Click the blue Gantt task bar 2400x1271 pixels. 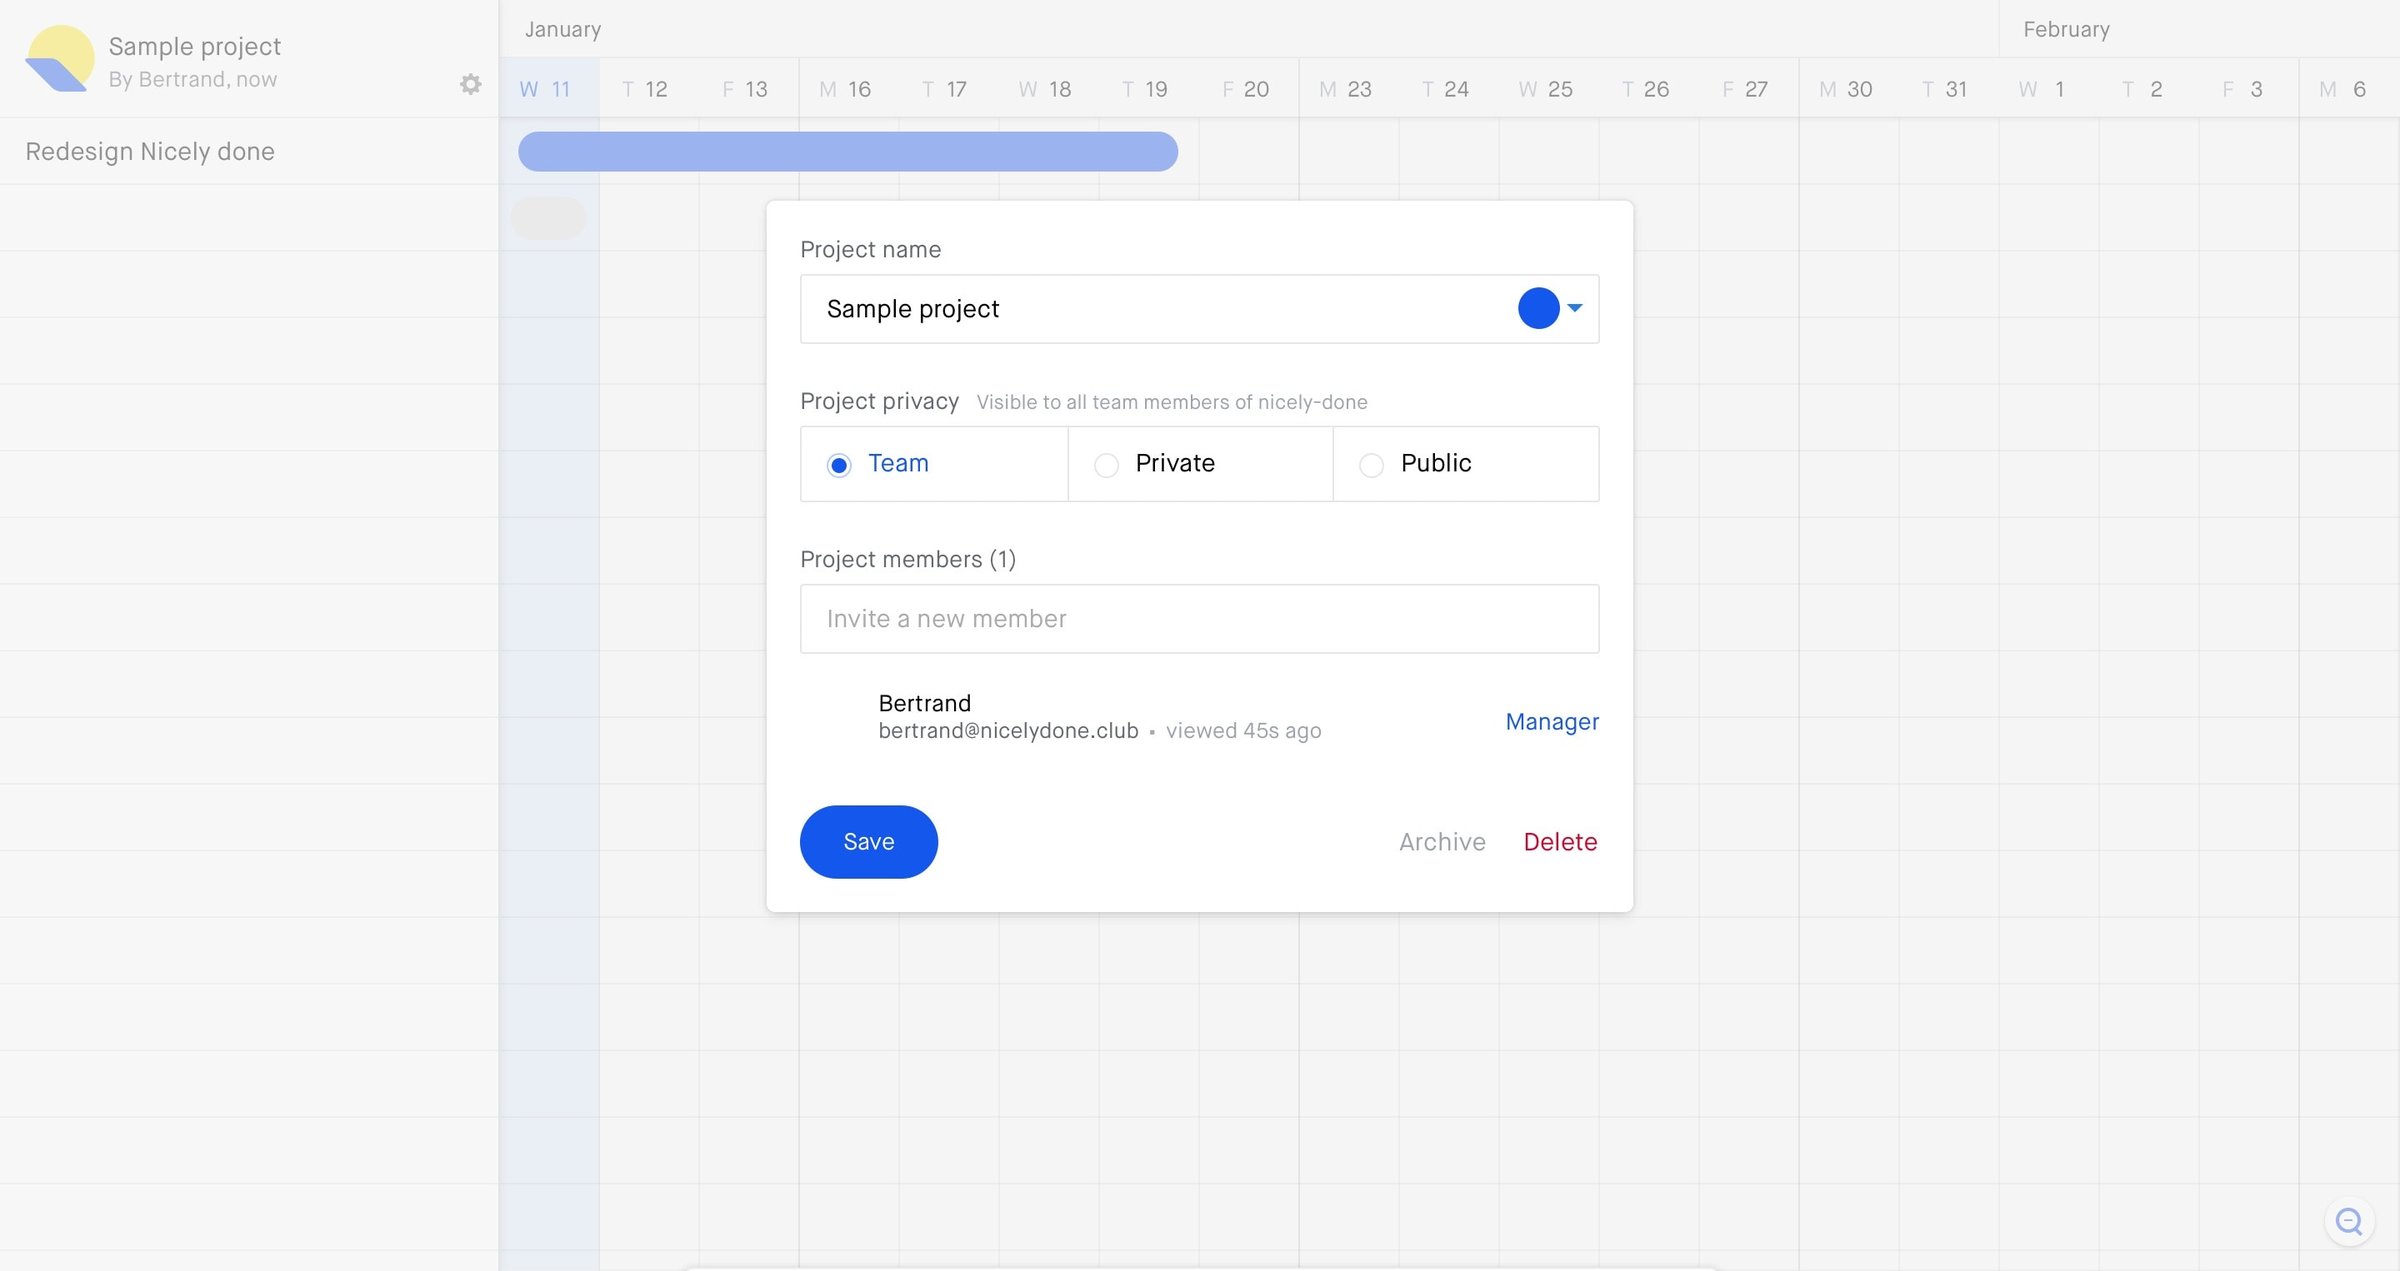(x=848, y=152)
